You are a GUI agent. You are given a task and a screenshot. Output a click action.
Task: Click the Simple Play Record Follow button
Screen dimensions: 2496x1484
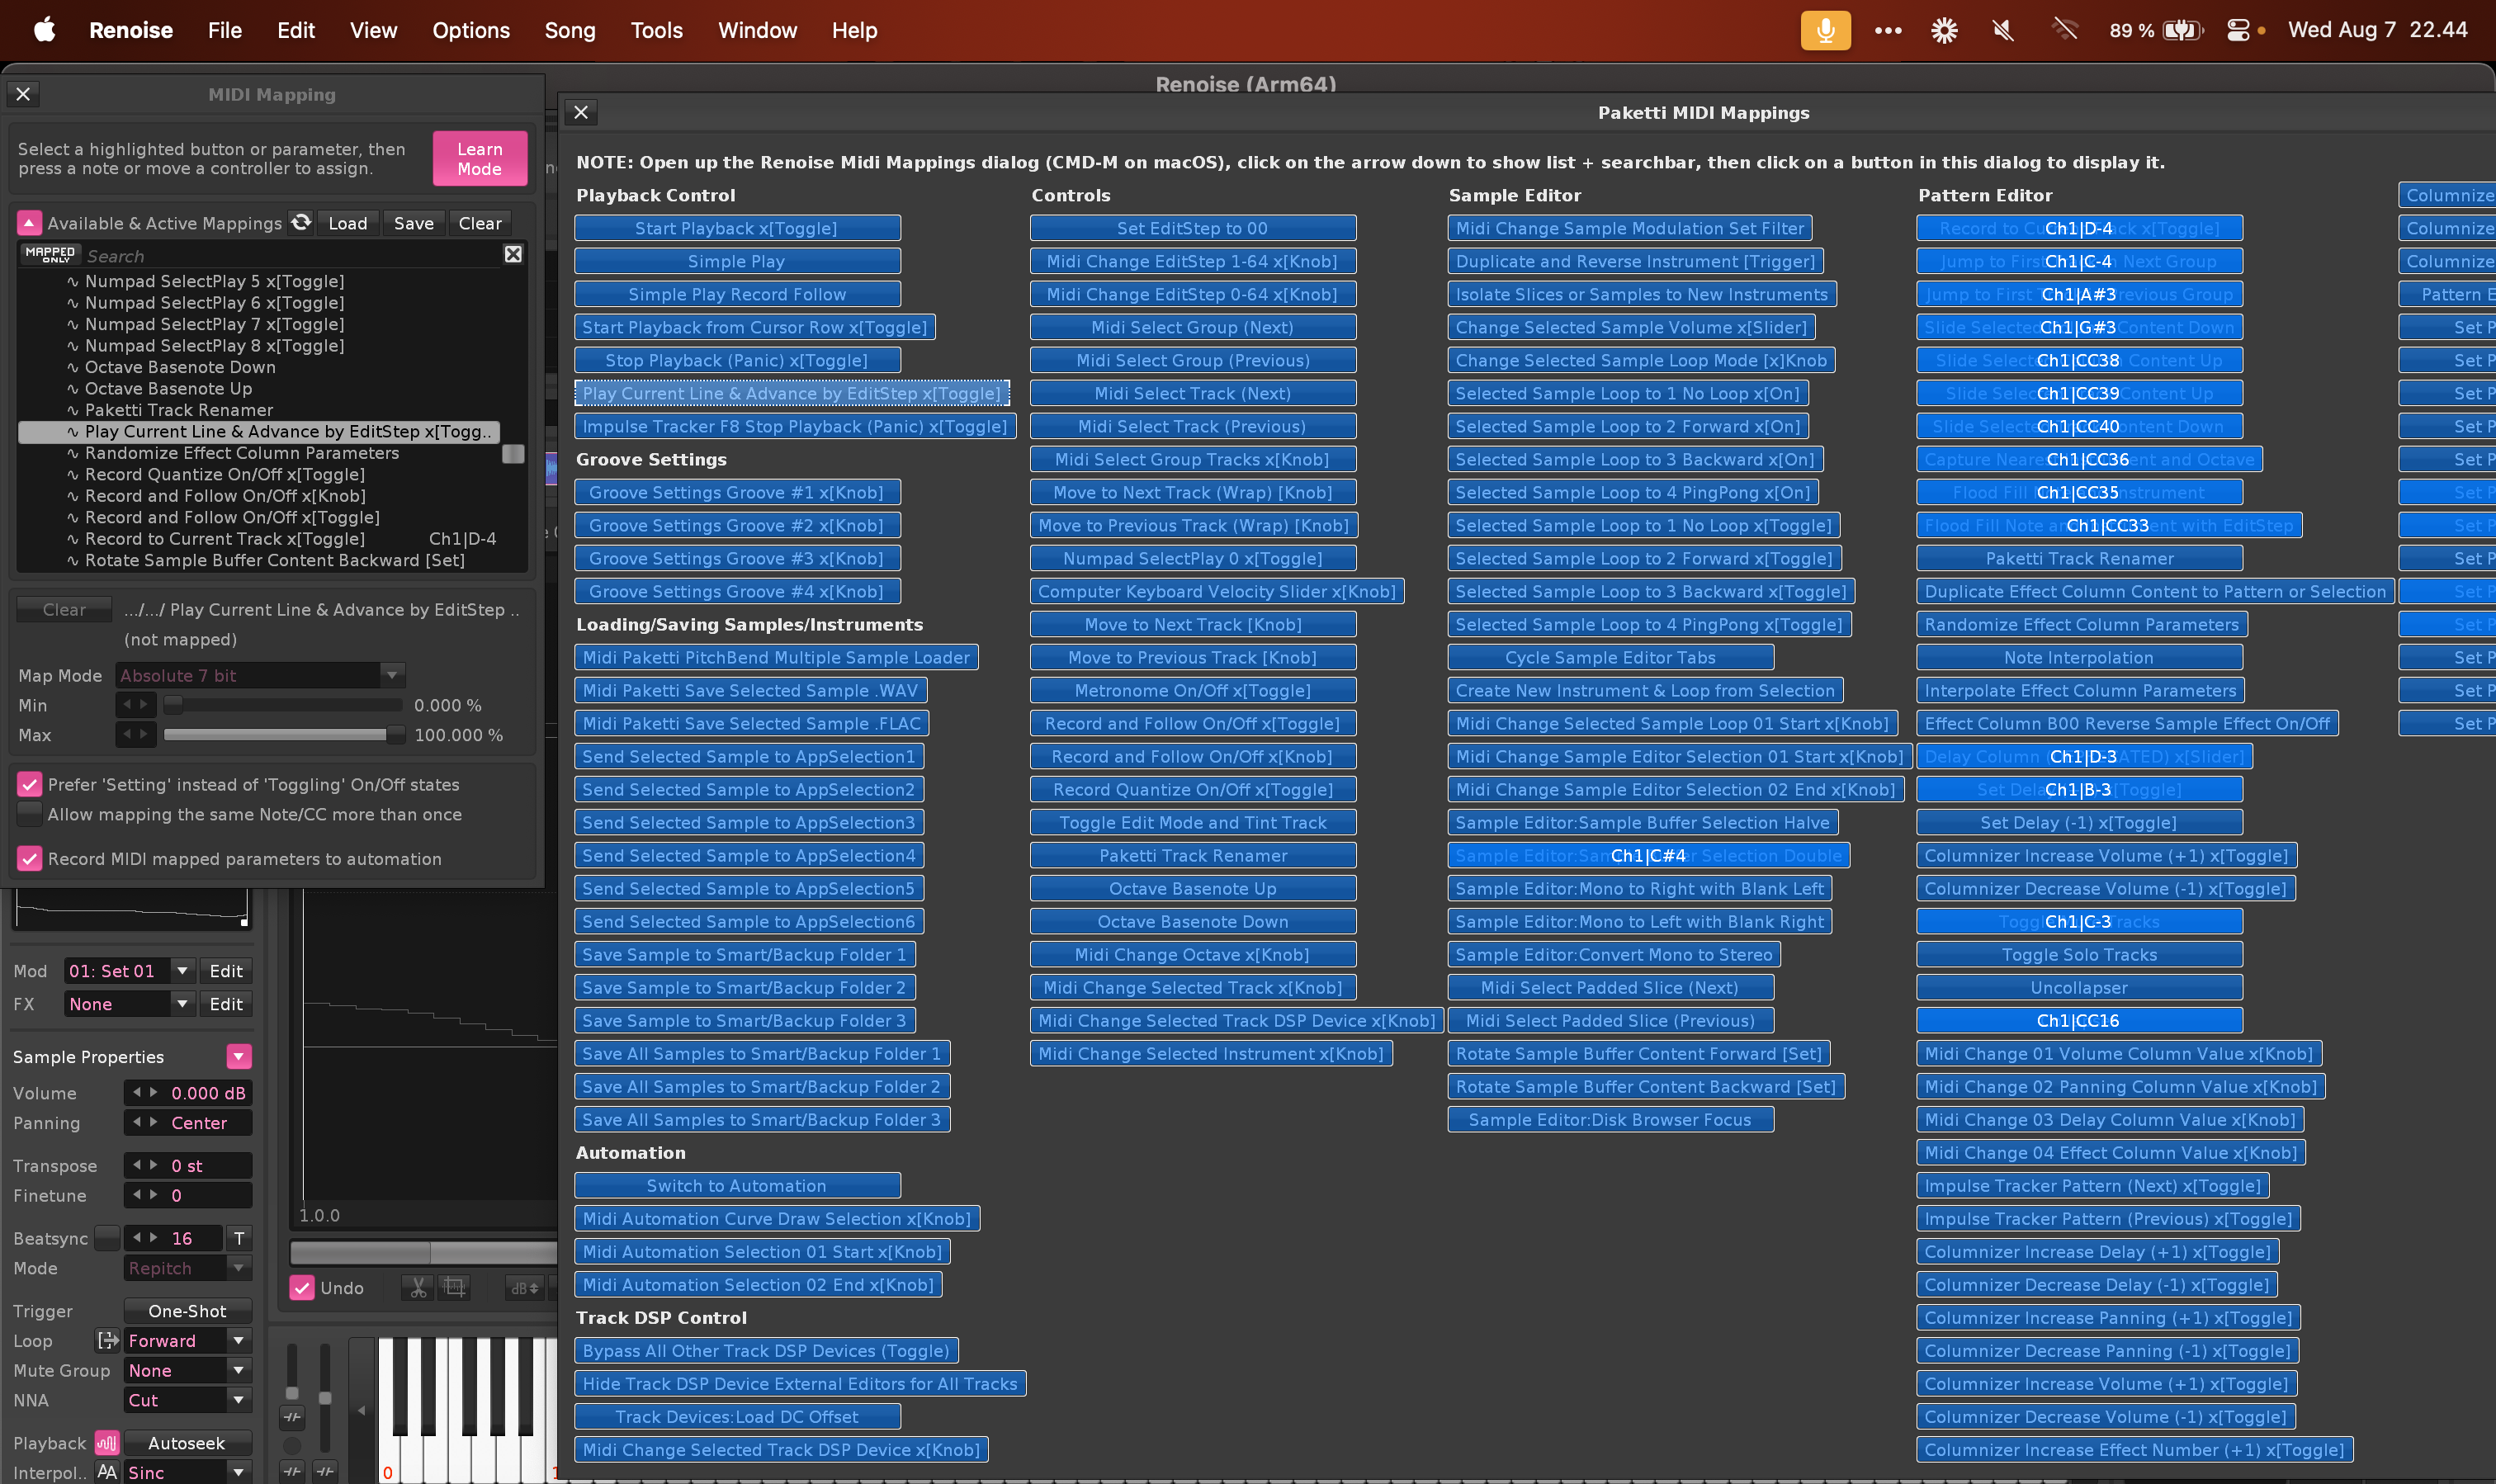click(x=737, y=294)
